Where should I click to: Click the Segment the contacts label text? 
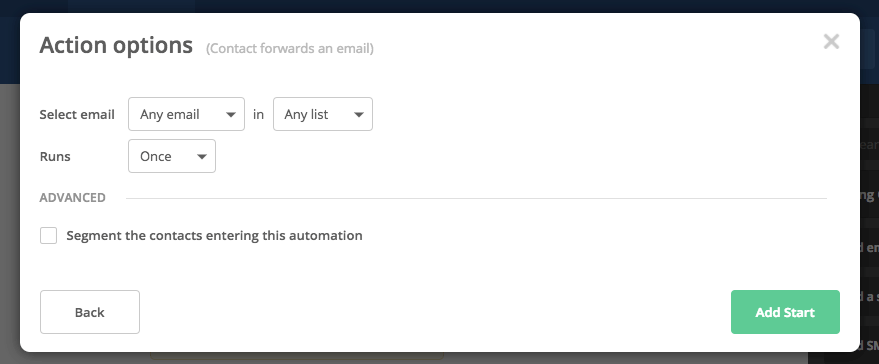click(x=214, y=236)
